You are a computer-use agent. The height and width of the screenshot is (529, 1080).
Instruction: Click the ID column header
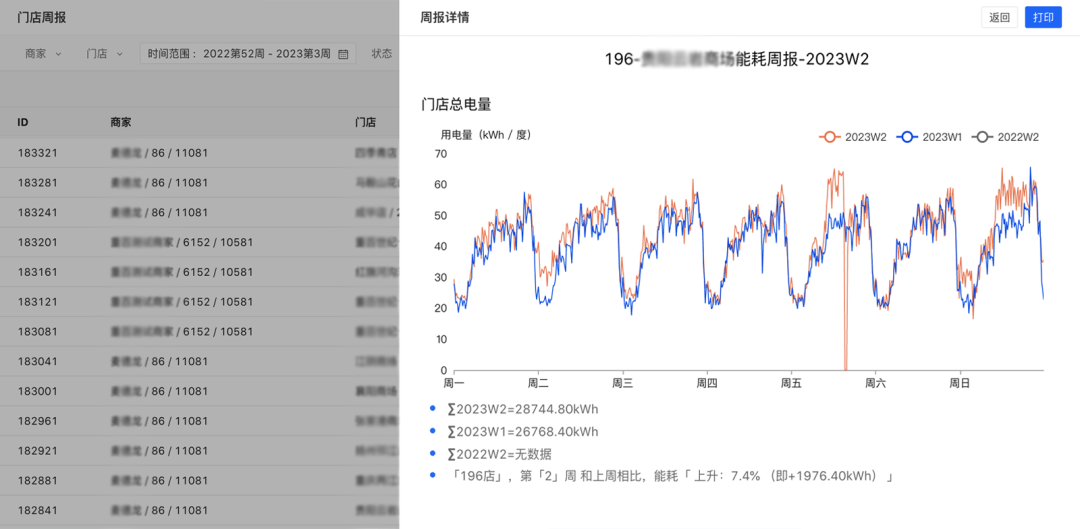click(x=23, y=122)
